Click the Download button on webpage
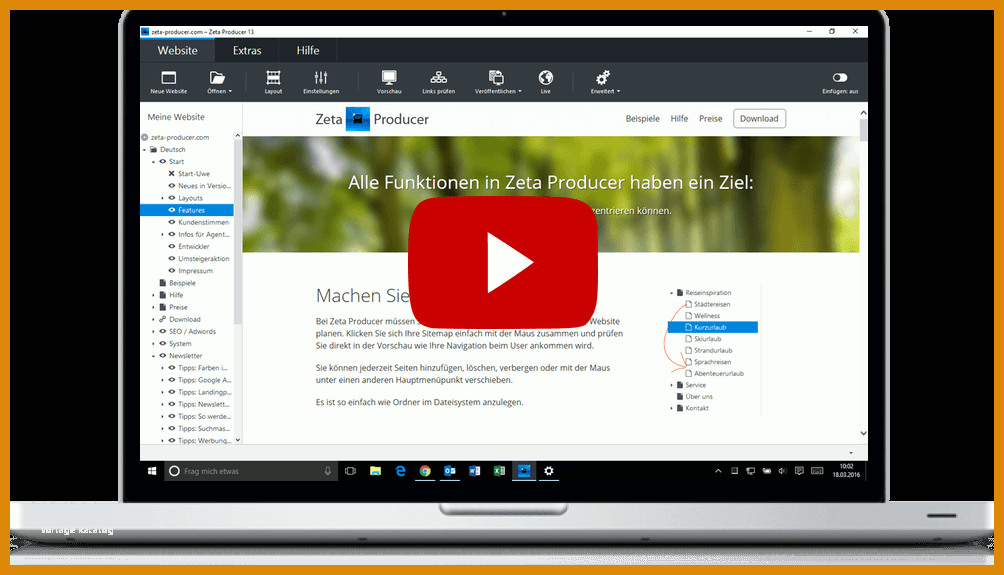The height and width of the screenshot is (575, 1004). click(x=759, y=118)
